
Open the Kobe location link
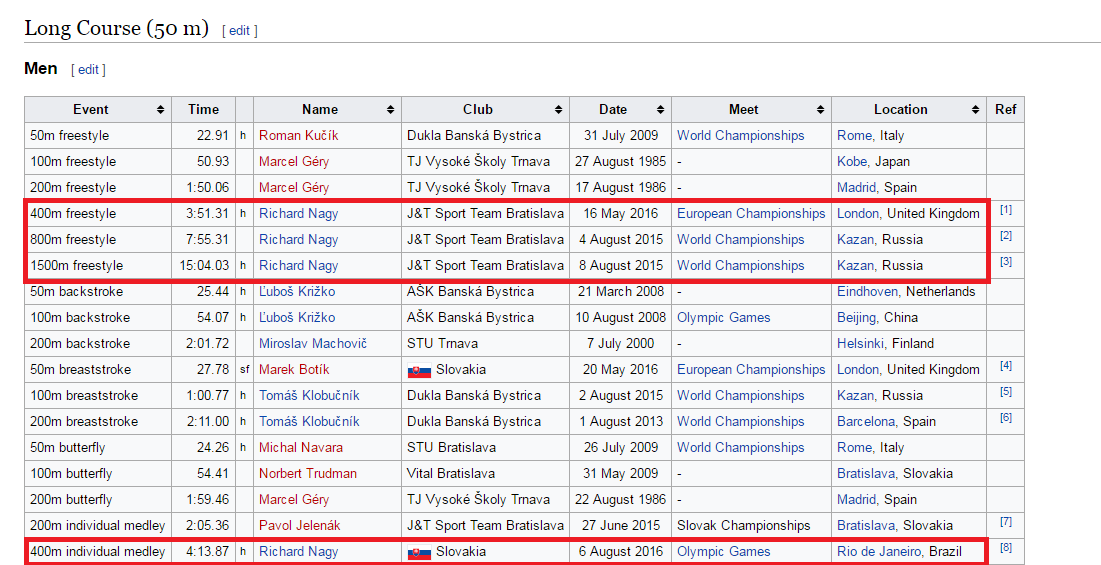point(852,161)
